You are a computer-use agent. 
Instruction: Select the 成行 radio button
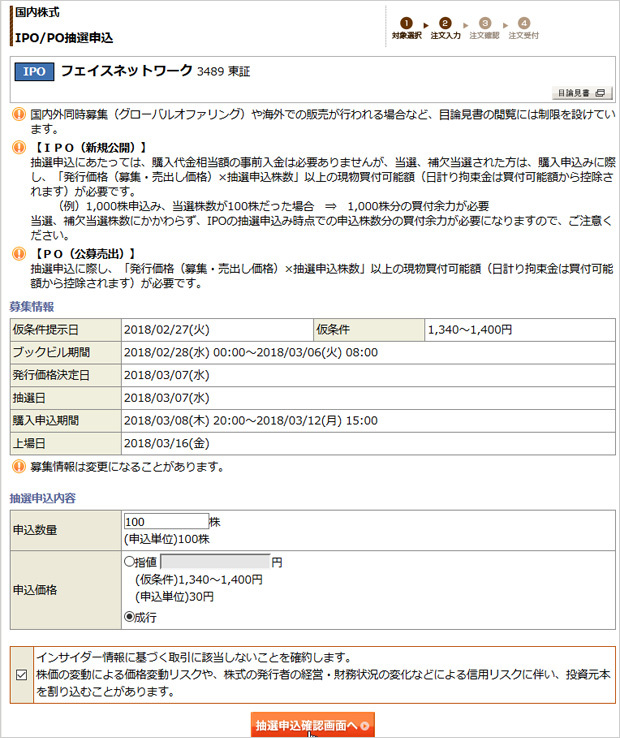[x=129, y=616]
